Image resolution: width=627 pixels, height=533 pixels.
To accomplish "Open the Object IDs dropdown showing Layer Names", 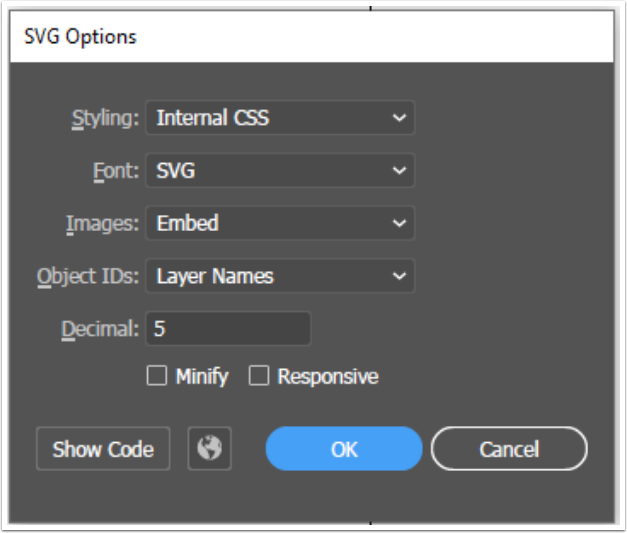I will (280, 276).
